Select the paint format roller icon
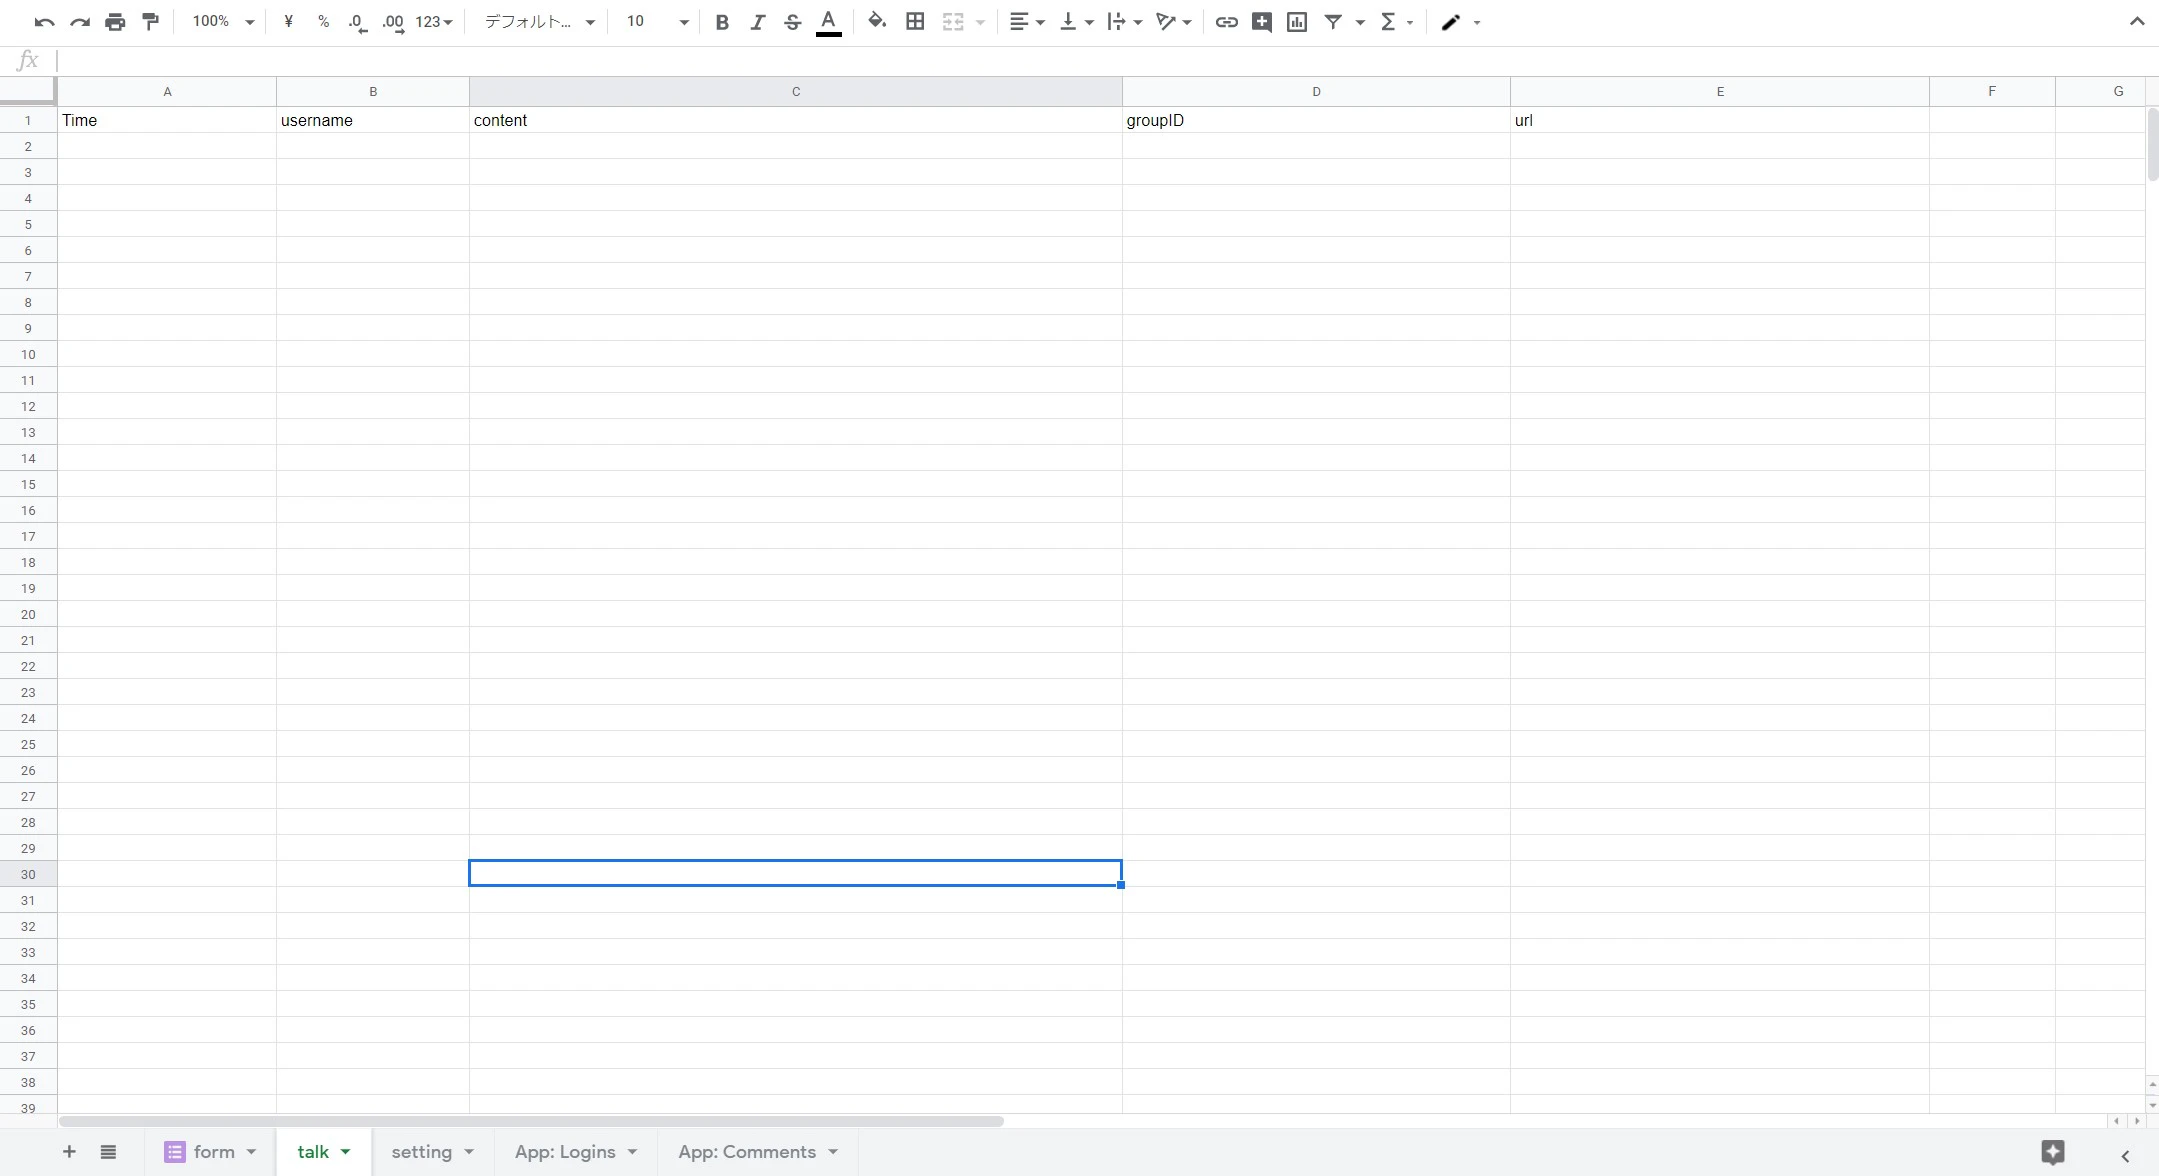Image resolution: width=2159 pixels, height=1176 pixels. 150,22
